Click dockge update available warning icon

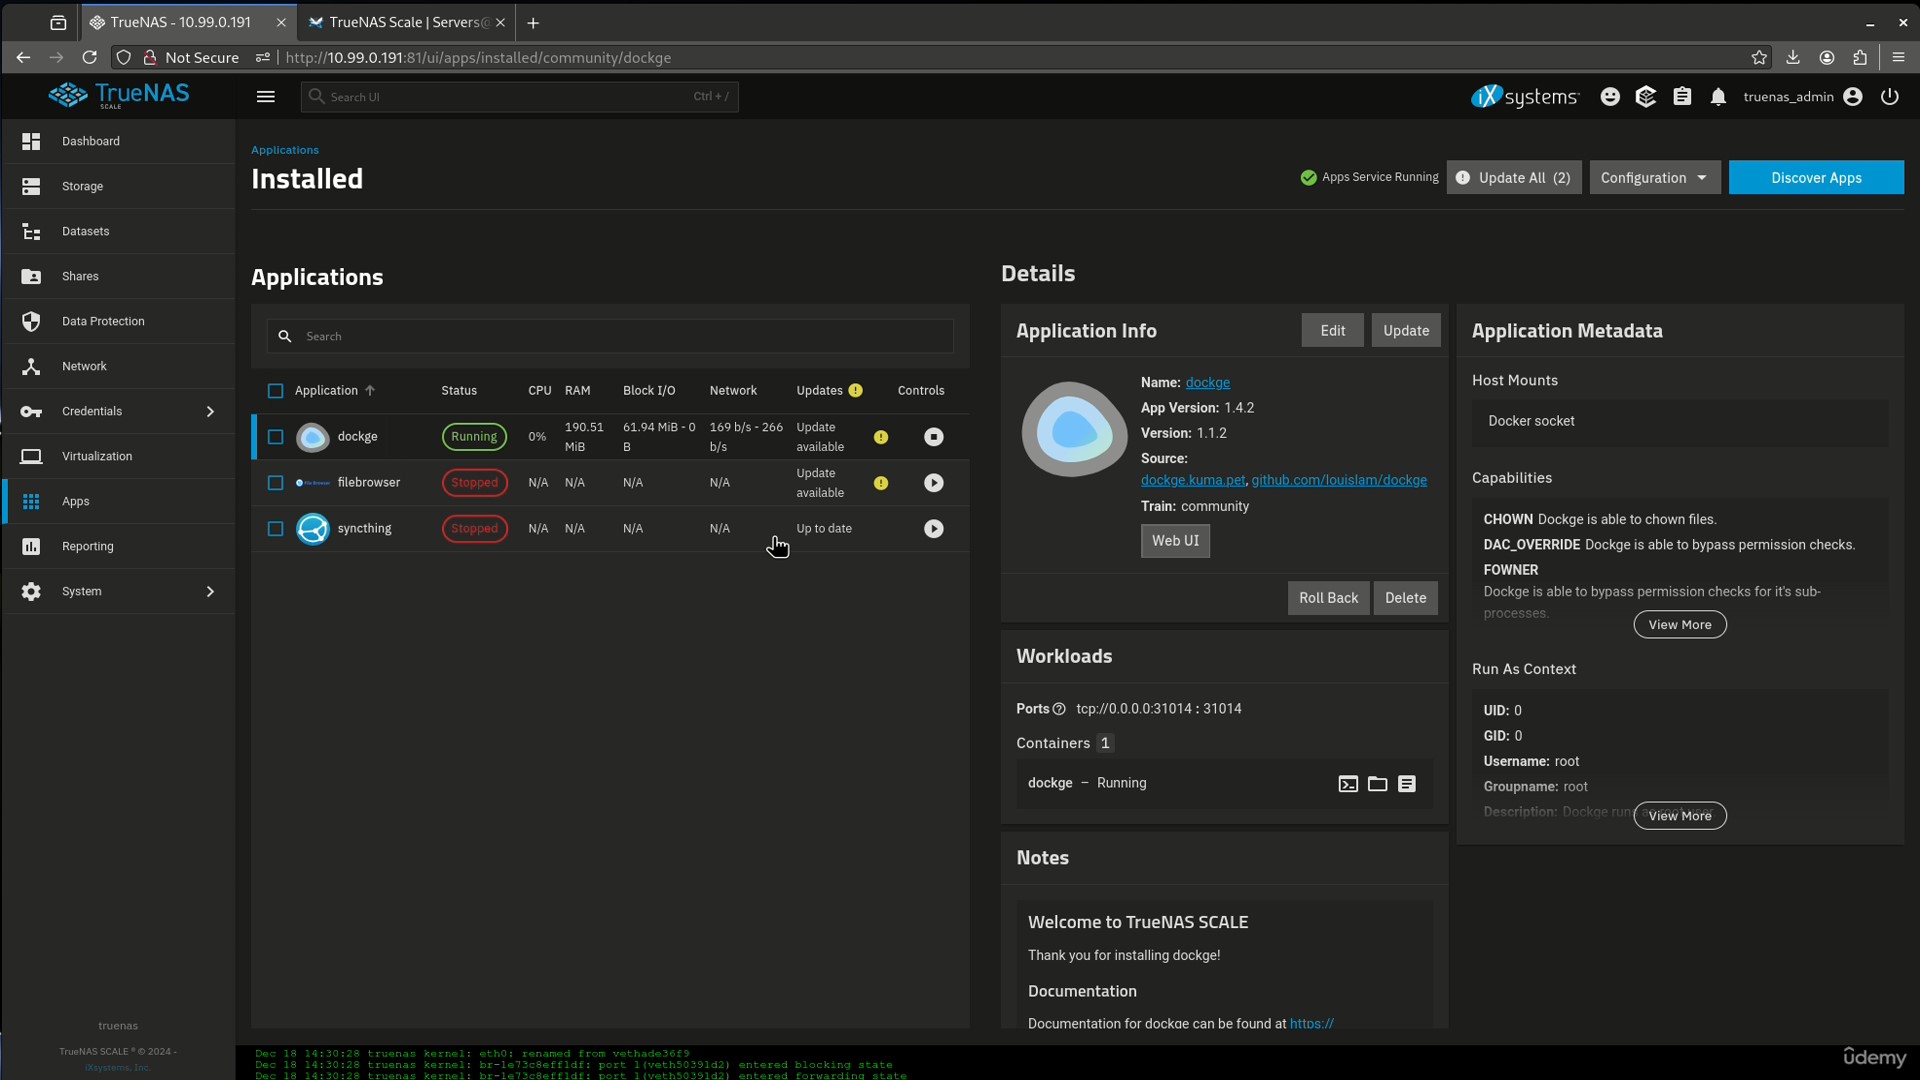[x=881, y=437]
